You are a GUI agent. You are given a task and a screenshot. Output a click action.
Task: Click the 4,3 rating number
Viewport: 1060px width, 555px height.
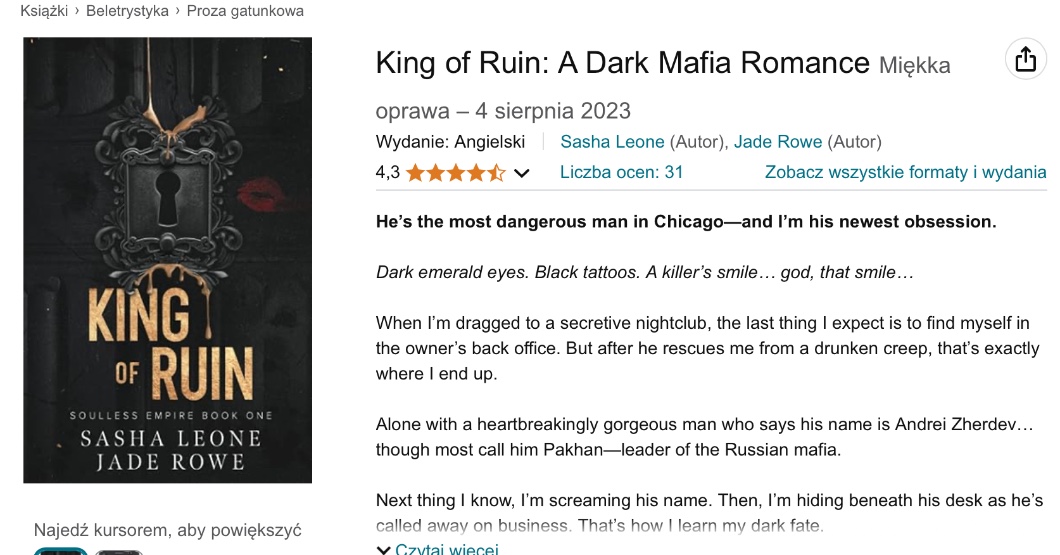[x=388, y=172]
